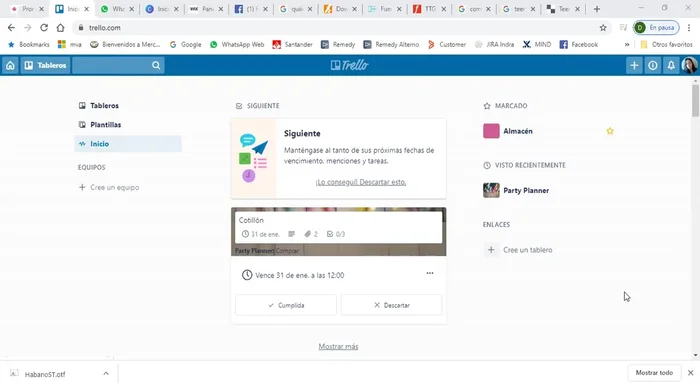Expand hidden bookmarks with the chevron
Screen dimensions: 700x386
coord(627,45)
